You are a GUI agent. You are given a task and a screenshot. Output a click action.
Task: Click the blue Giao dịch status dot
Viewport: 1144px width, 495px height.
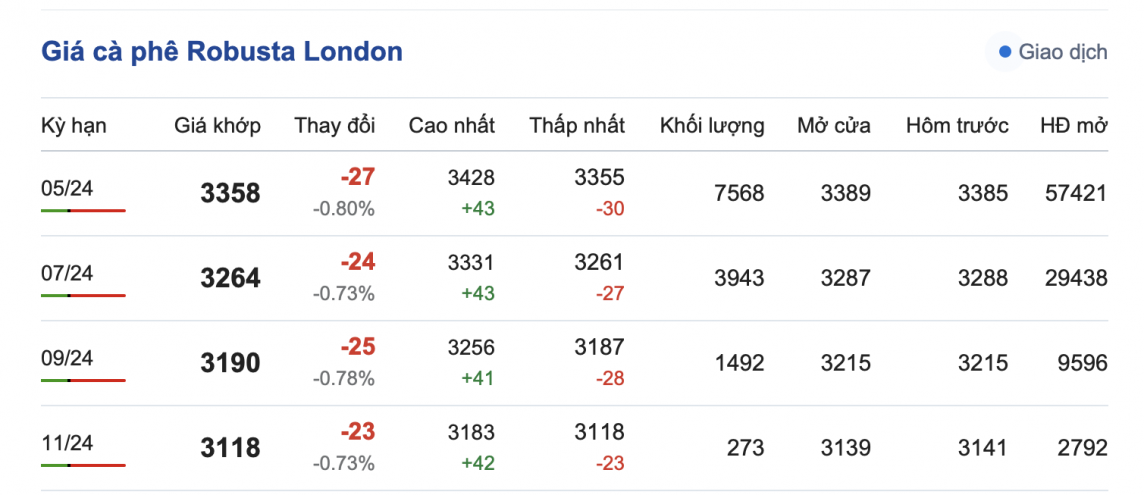[x=1005, y=52]
